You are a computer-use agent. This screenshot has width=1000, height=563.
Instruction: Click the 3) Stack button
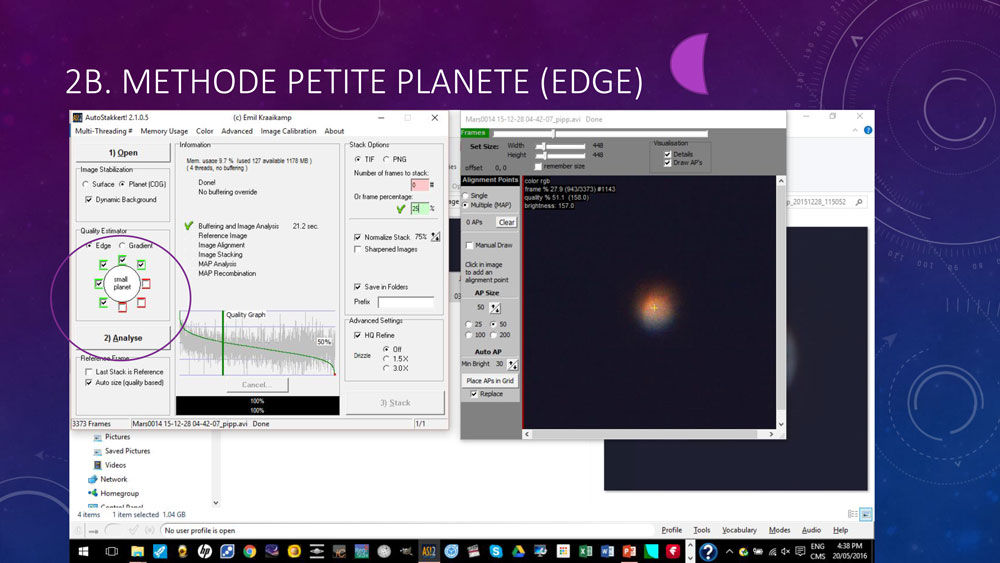(395, 402)
